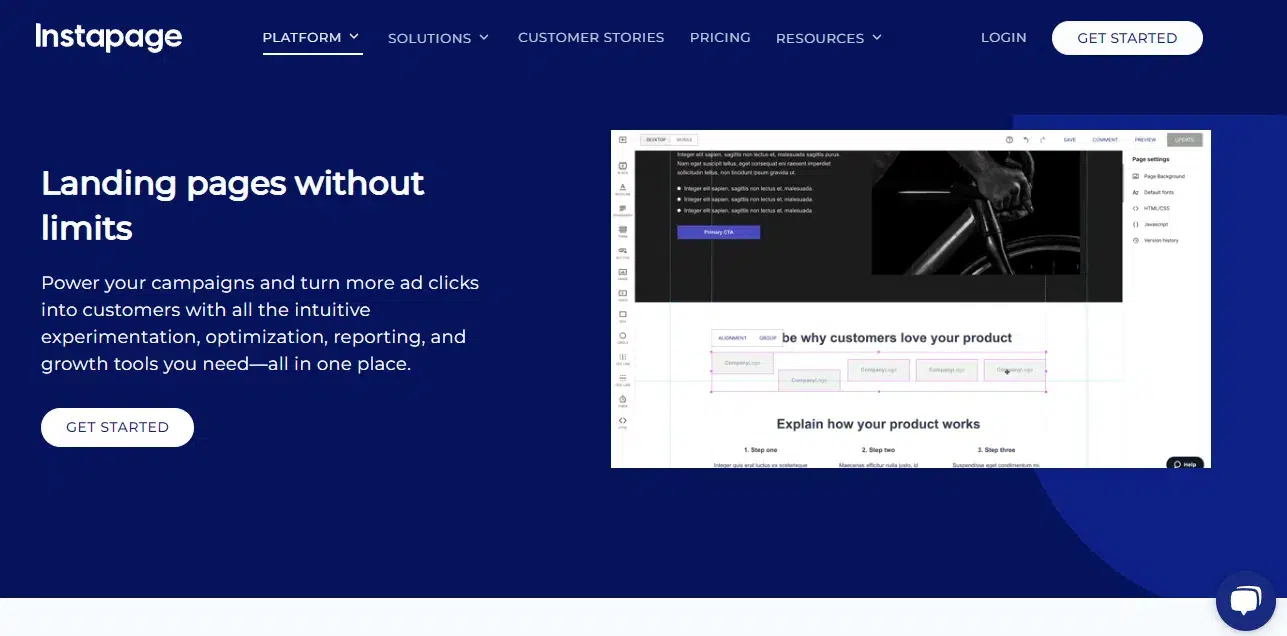1287x636 pixels.
Task: Select the HTML element icon
Action: (x=622, y=422)
